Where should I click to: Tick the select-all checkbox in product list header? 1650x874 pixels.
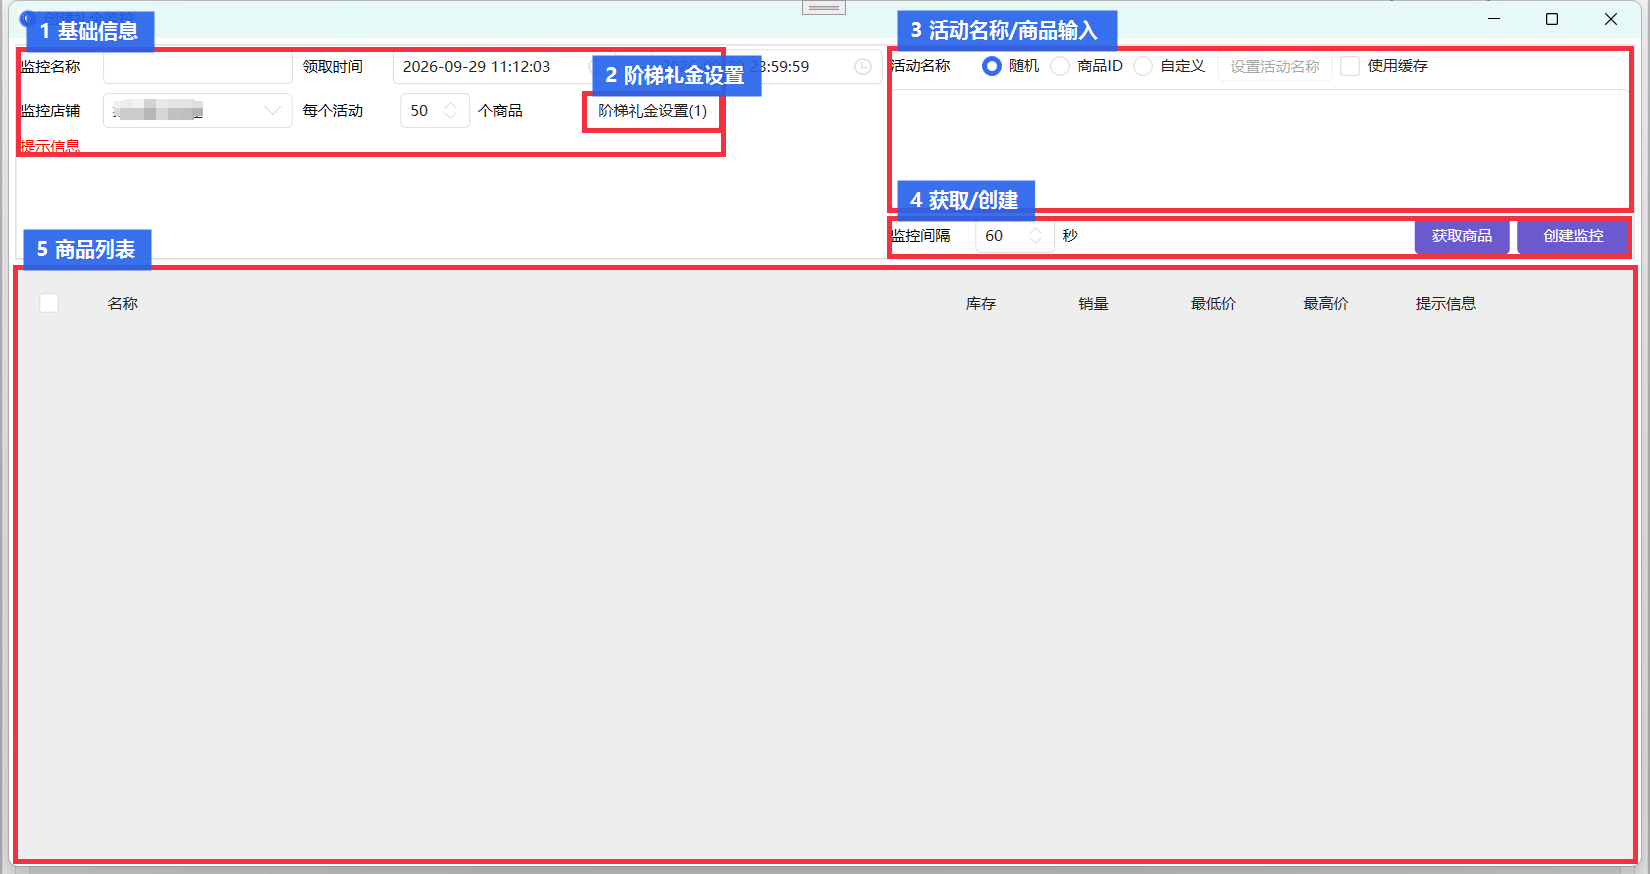click(49, 303)
